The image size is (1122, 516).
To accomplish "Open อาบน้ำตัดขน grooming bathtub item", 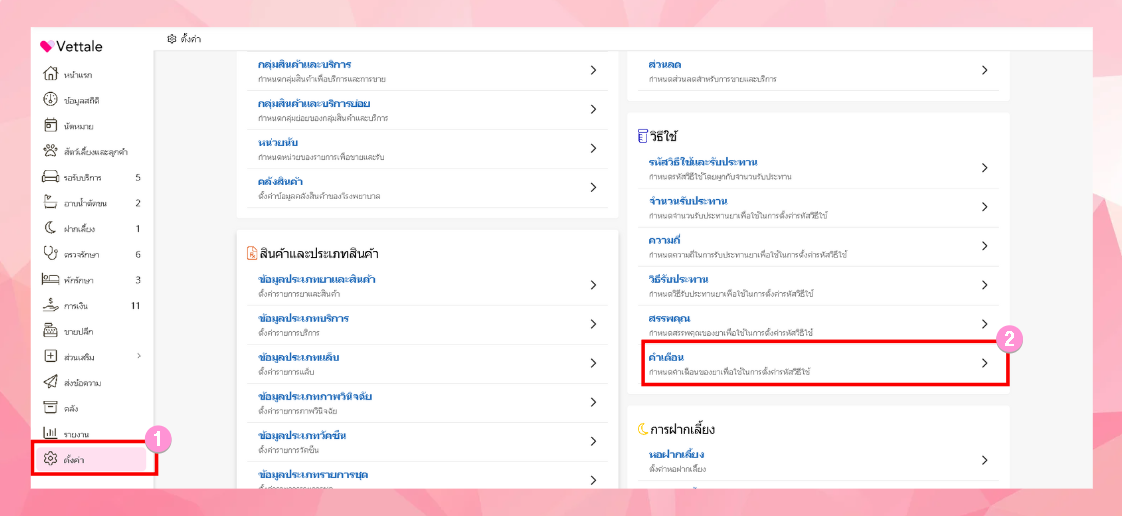I will click(92, 203).
